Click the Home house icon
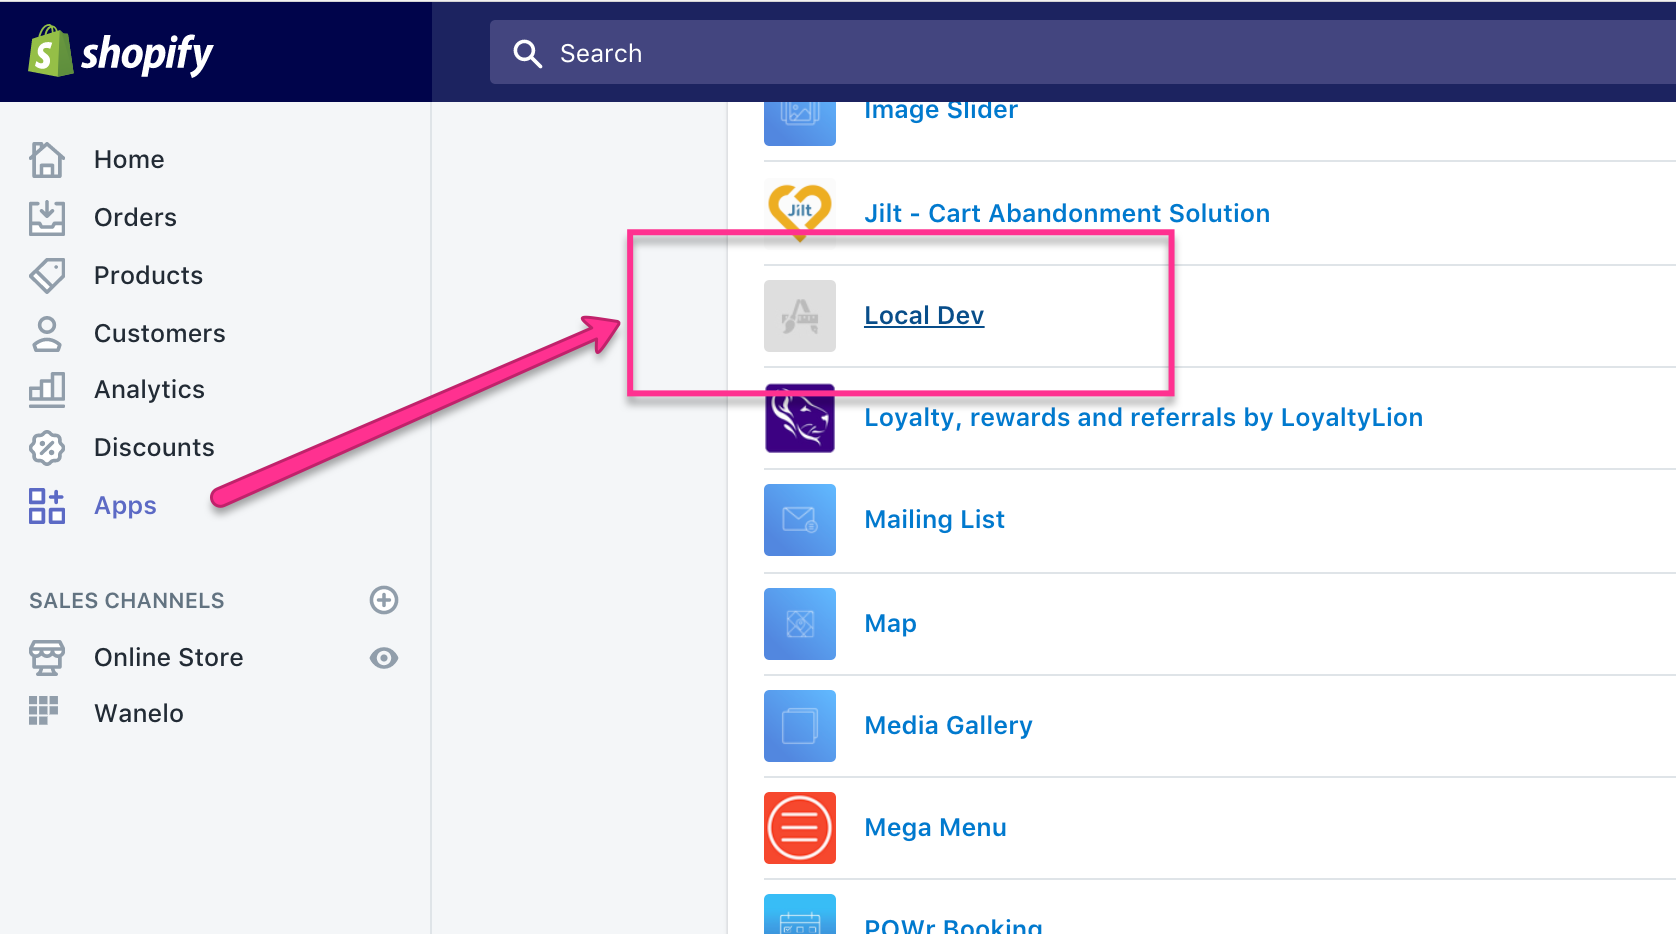 pyautogui.click(x=47, y=159)
